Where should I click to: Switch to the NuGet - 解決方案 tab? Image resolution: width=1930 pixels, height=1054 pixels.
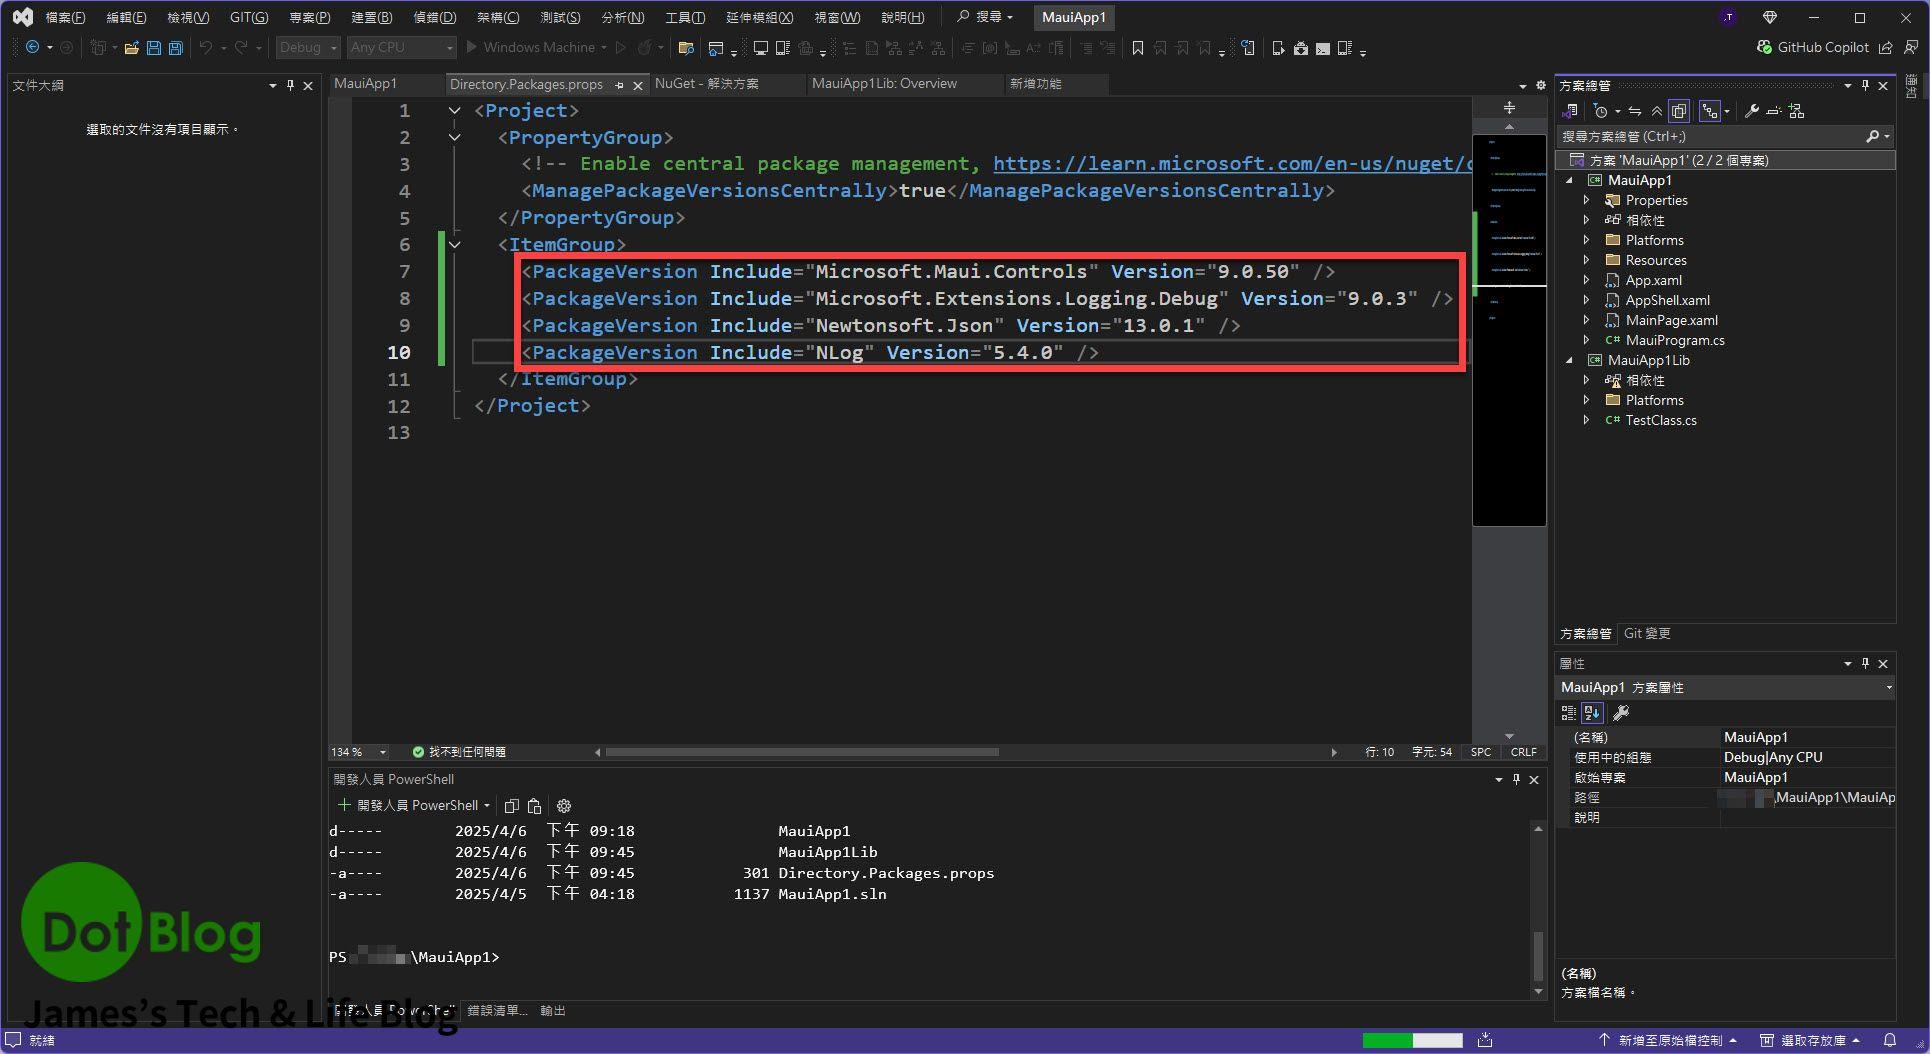(706, 84)
